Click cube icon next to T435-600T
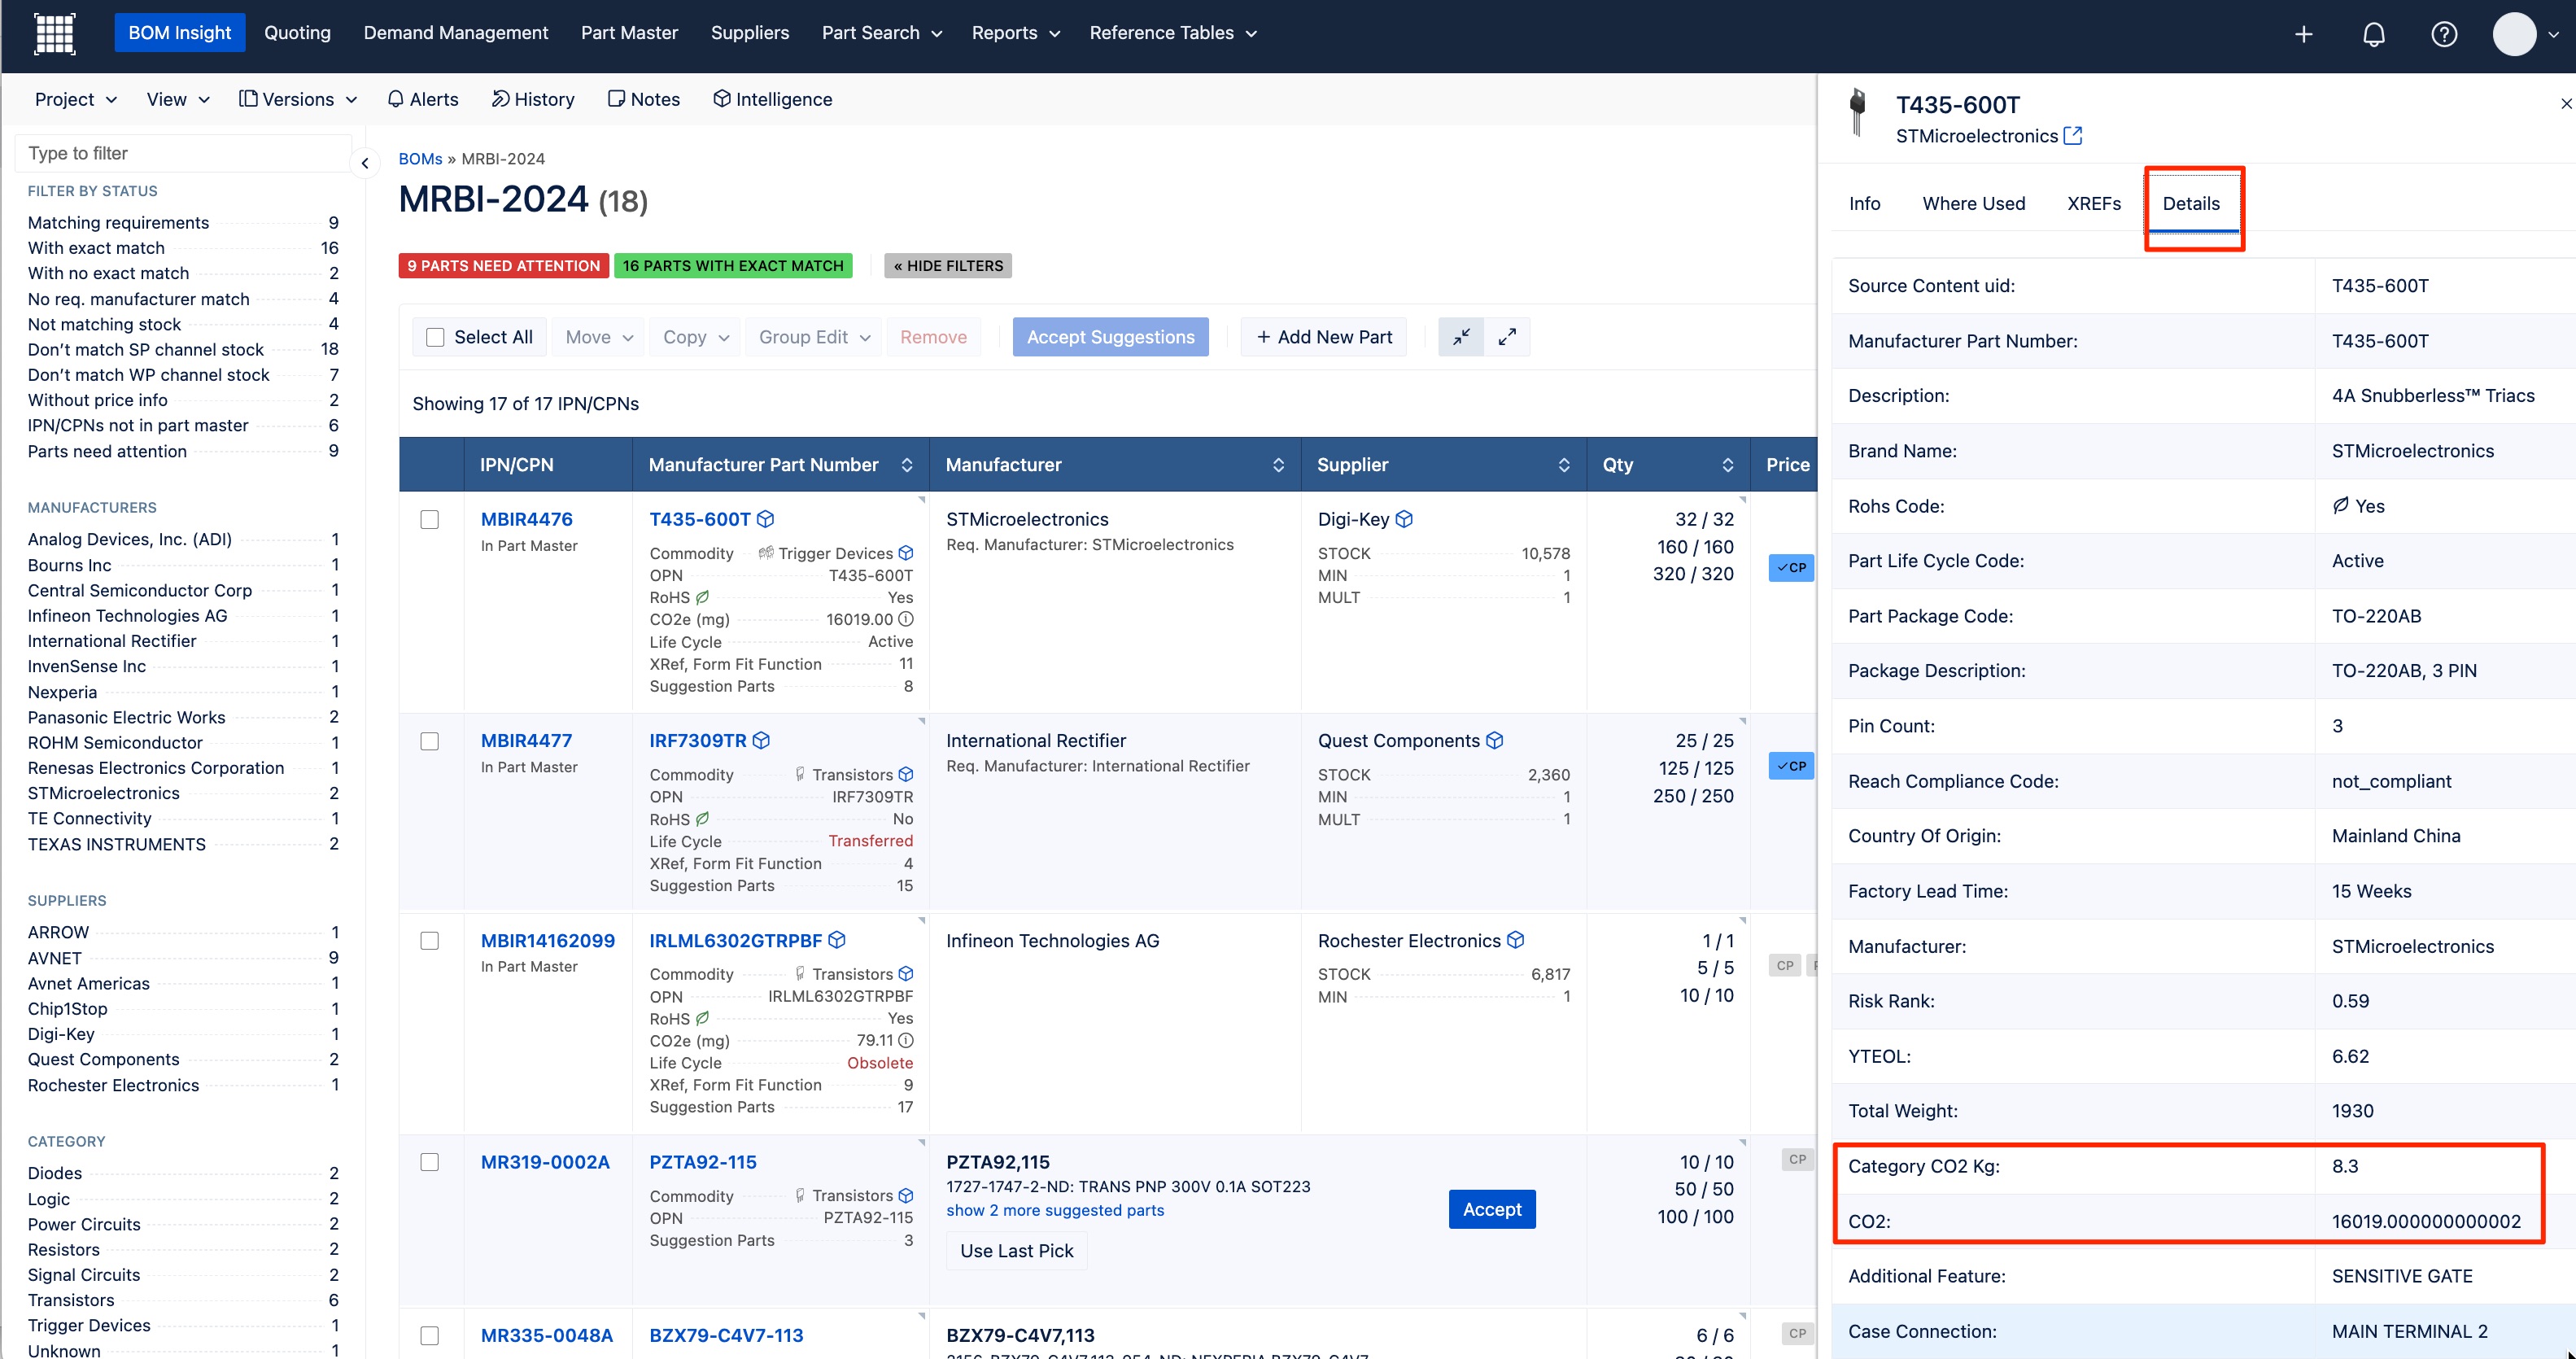The height and width of the screenshot is (1359, 2576). click(765, 519)
